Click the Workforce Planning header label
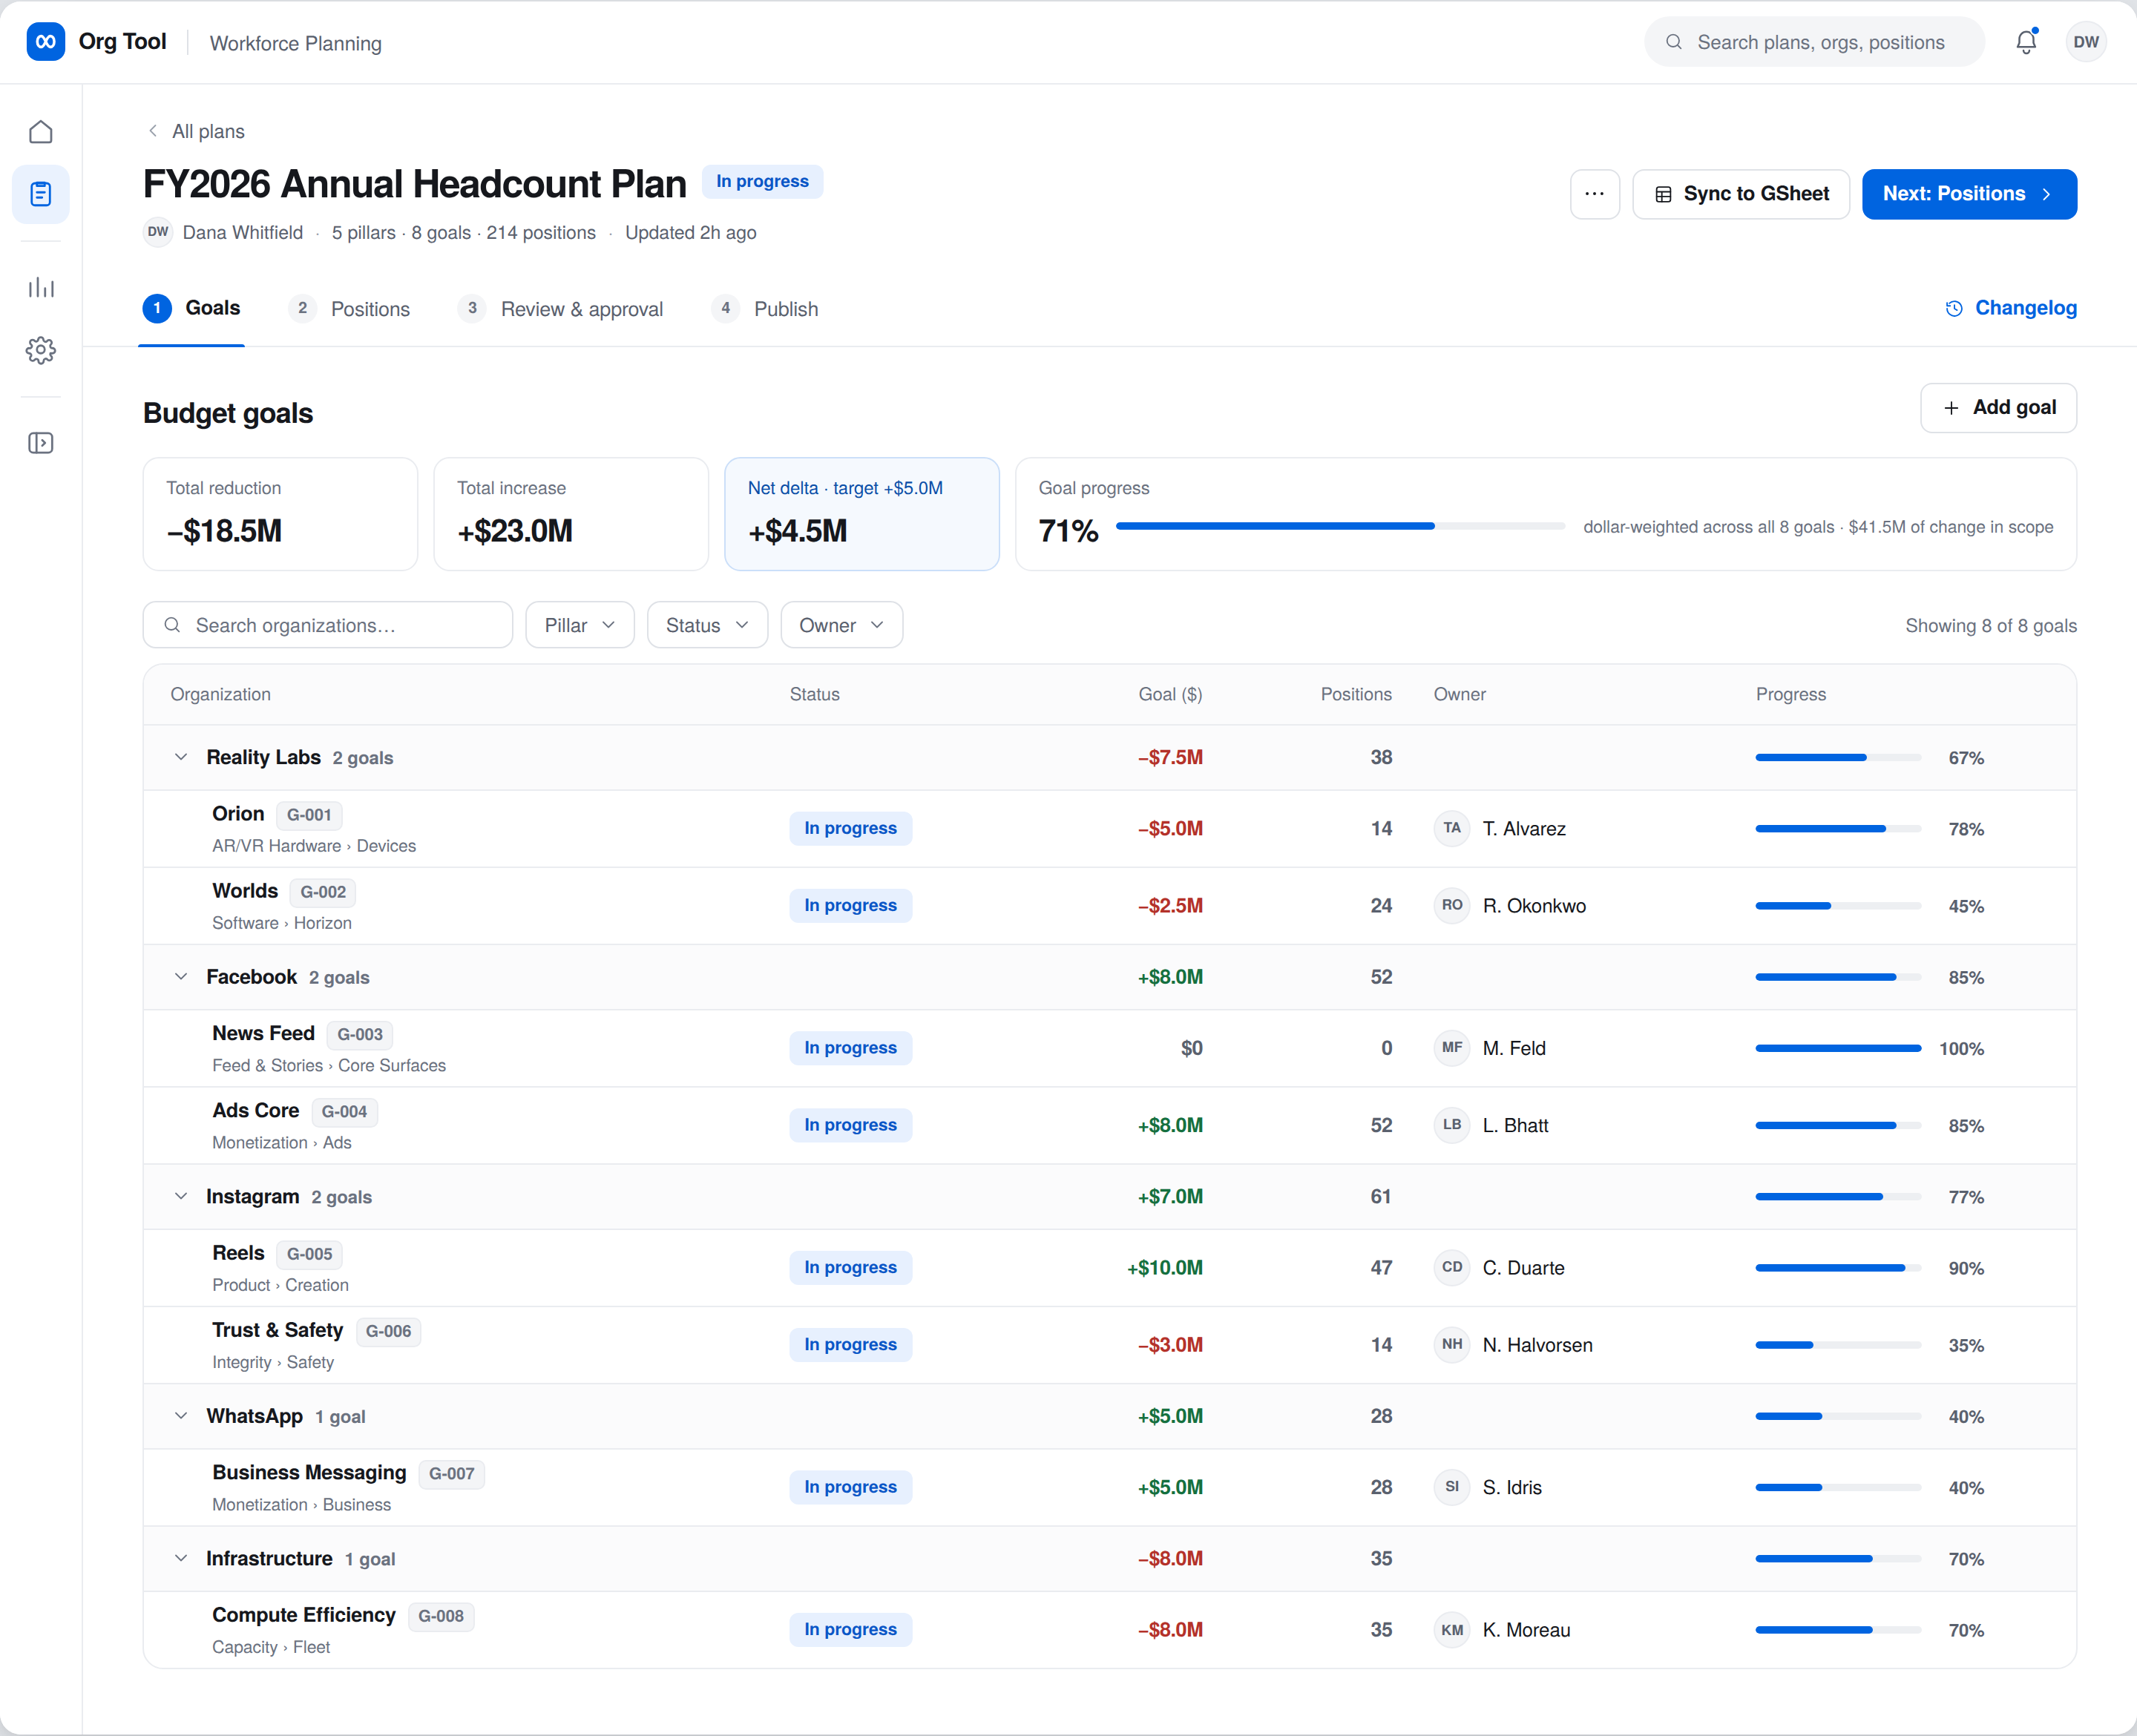The width and height of the screenshot is (2137, 1736). tap(295, 43)
